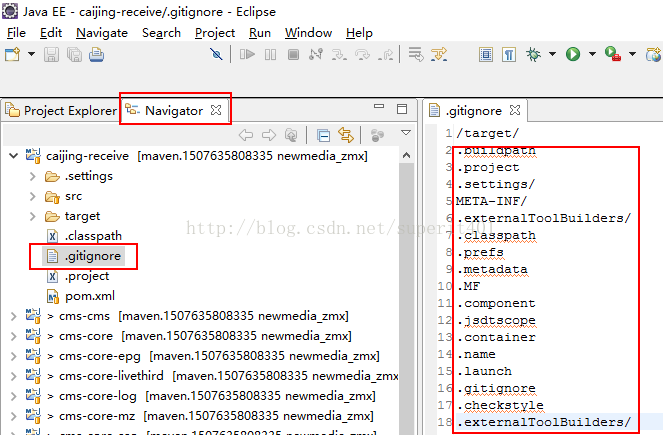Image resolution: width=663 pixels, height=435 pixels.
Task: Click the Drop to Frame icon
Action: (416, 54)
